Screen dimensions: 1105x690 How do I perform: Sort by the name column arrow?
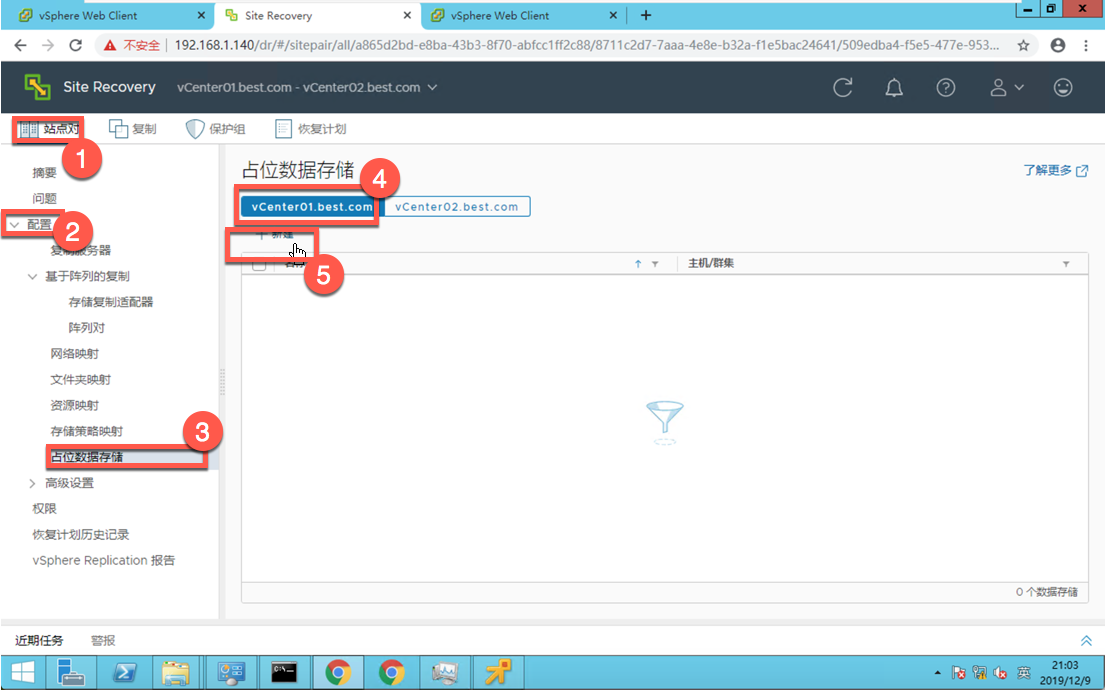pos(638,264)
